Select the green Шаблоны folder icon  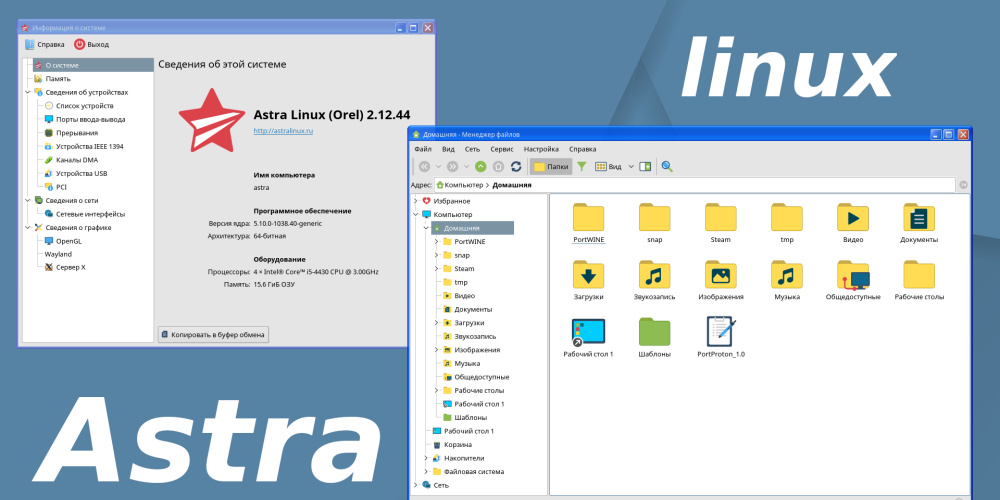pyautogui.click(x=654, y=337)
